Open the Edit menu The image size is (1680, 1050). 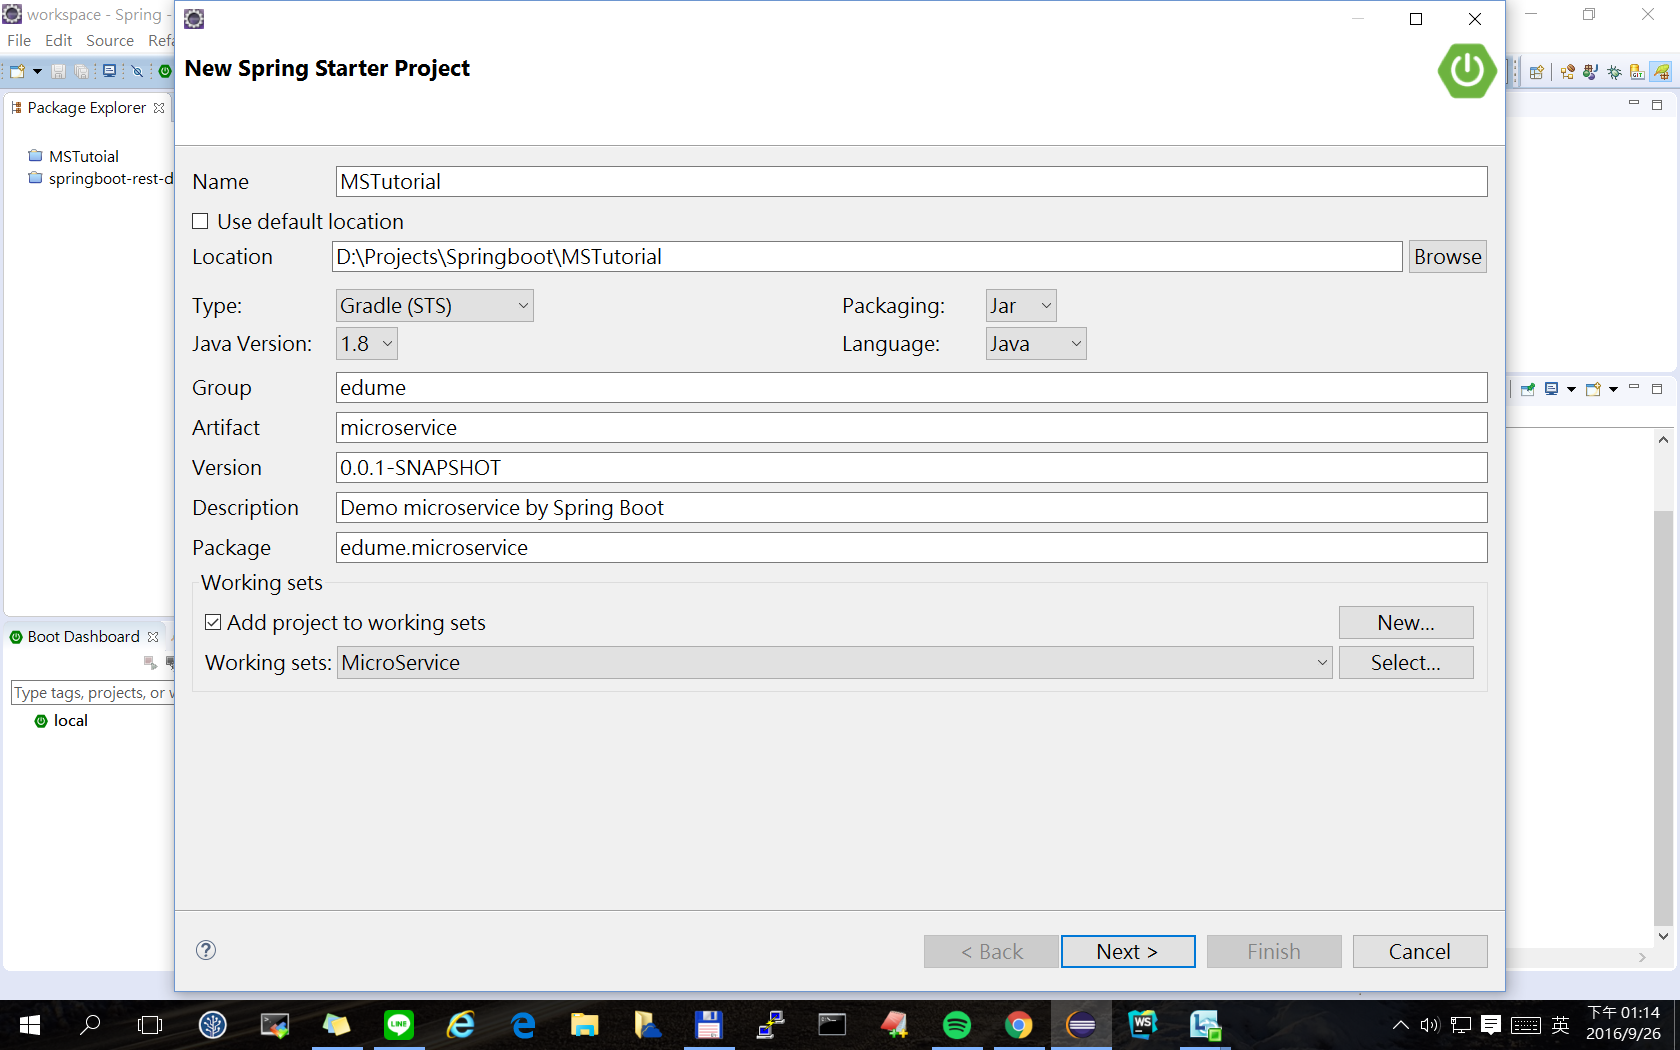point(58,41)
